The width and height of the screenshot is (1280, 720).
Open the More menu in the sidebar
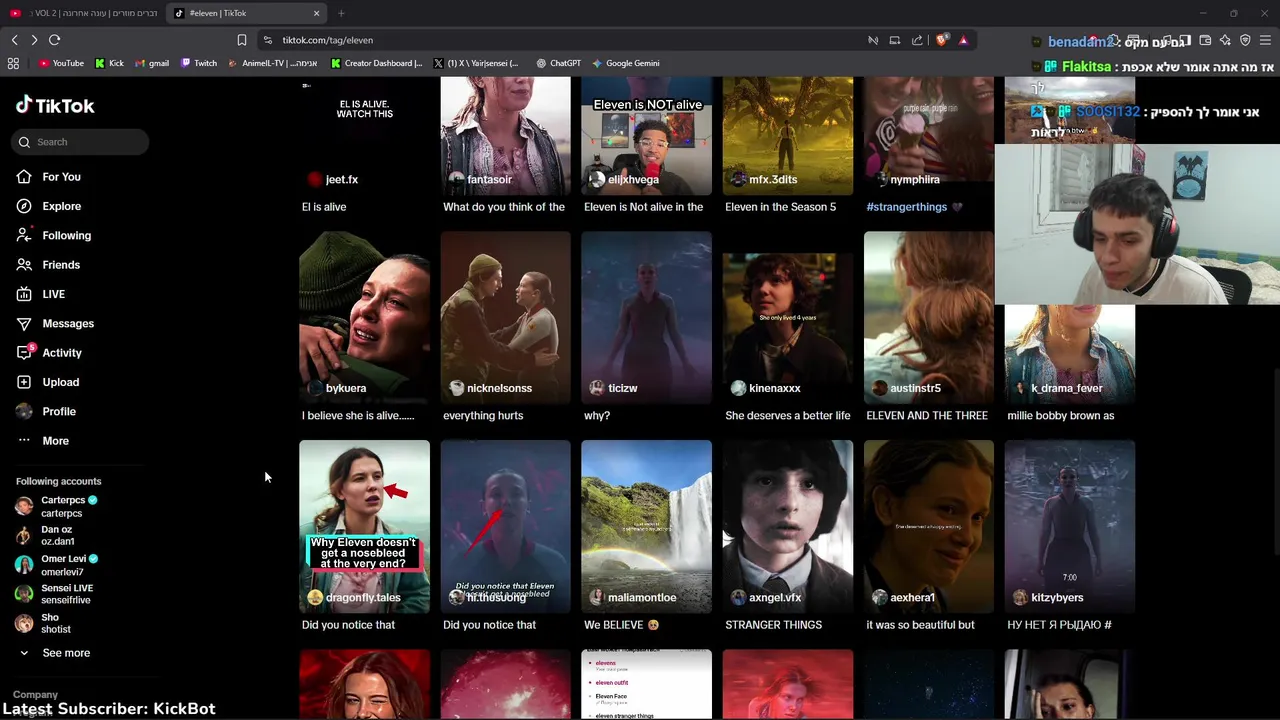(43, 441)
